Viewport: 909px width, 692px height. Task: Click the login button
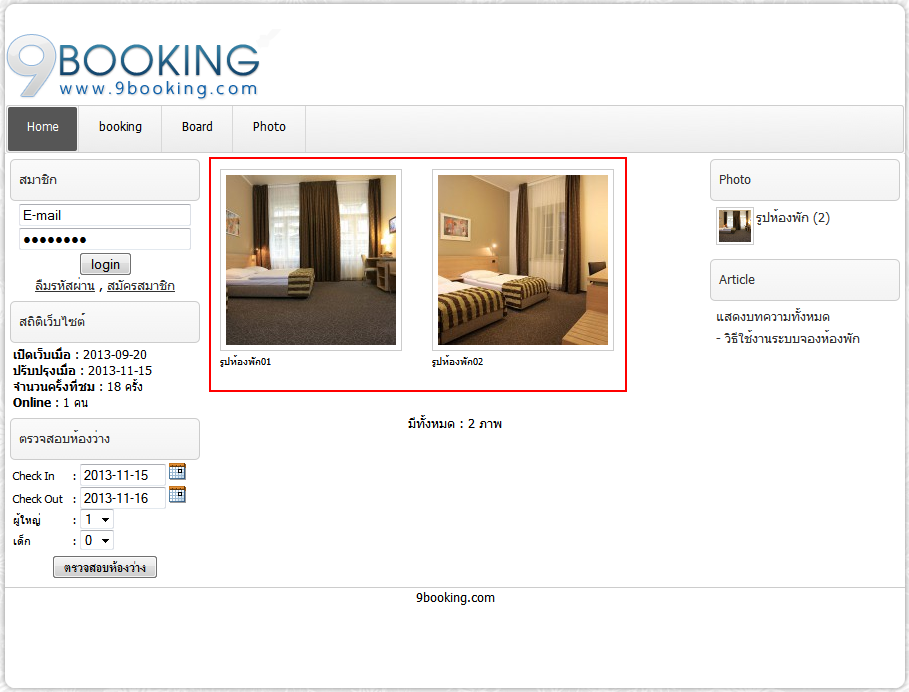click(x=105, y=264)
